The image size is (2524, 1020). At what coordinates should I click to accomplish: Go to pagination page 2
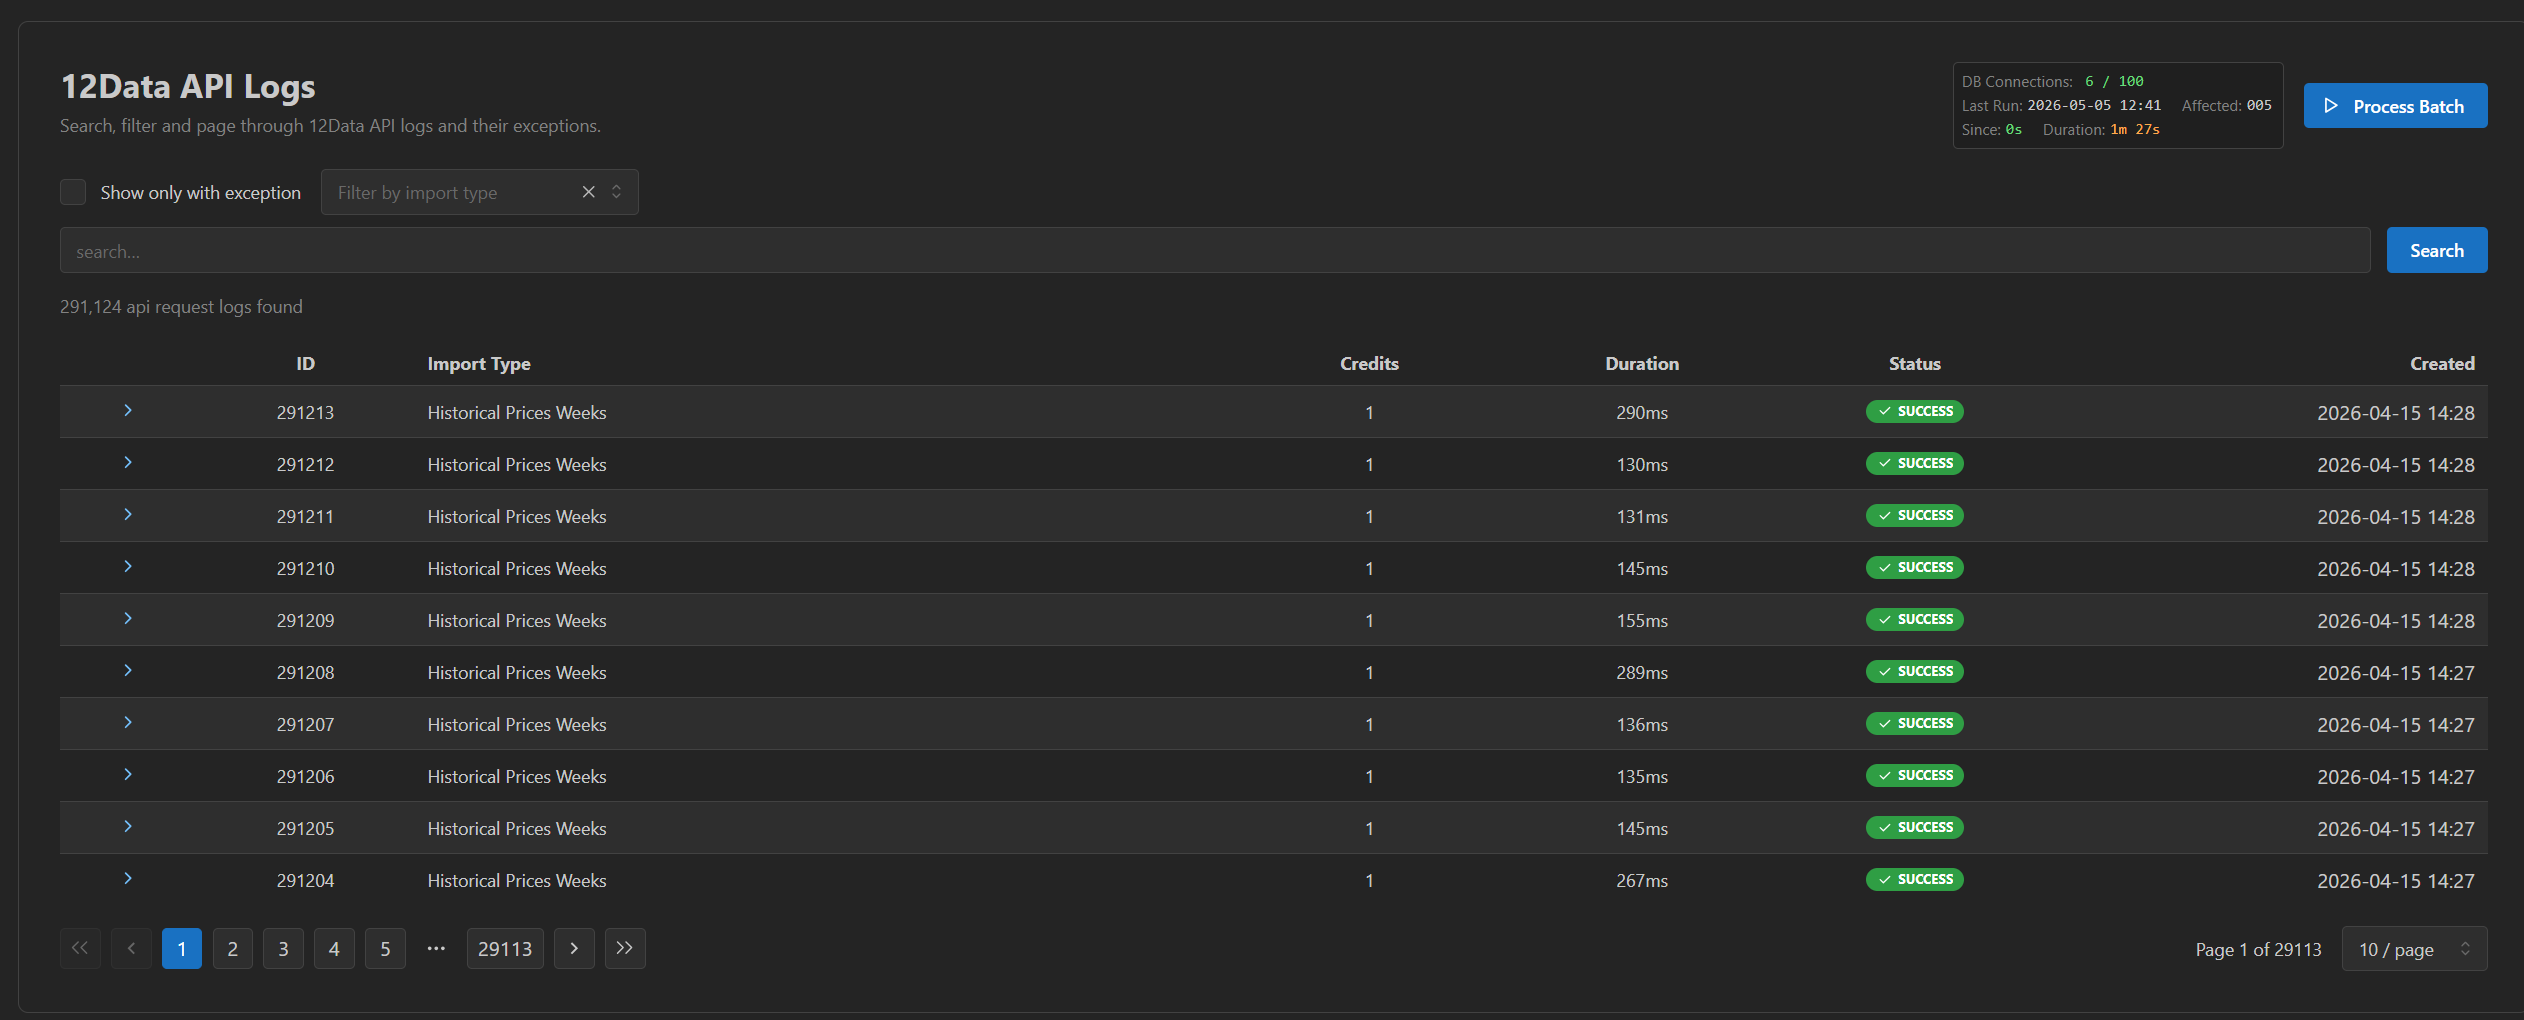point(233,949)
